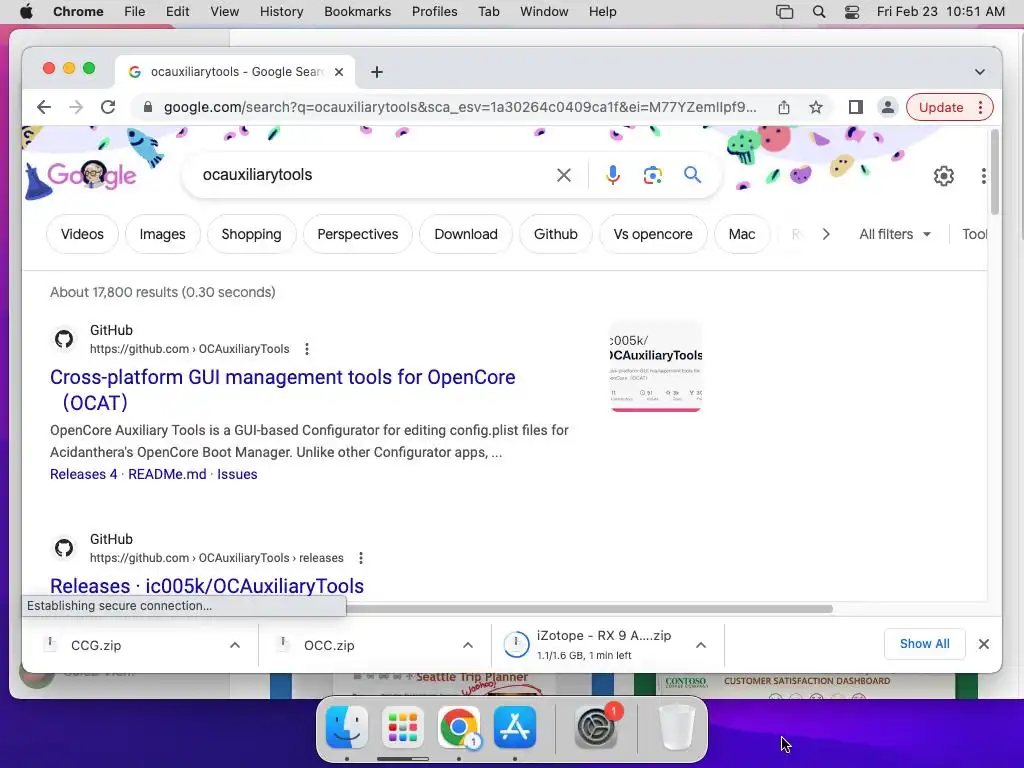Open the Releases 4 sitelink
The width and height of the screenshot is (1024, 768).
84,475
